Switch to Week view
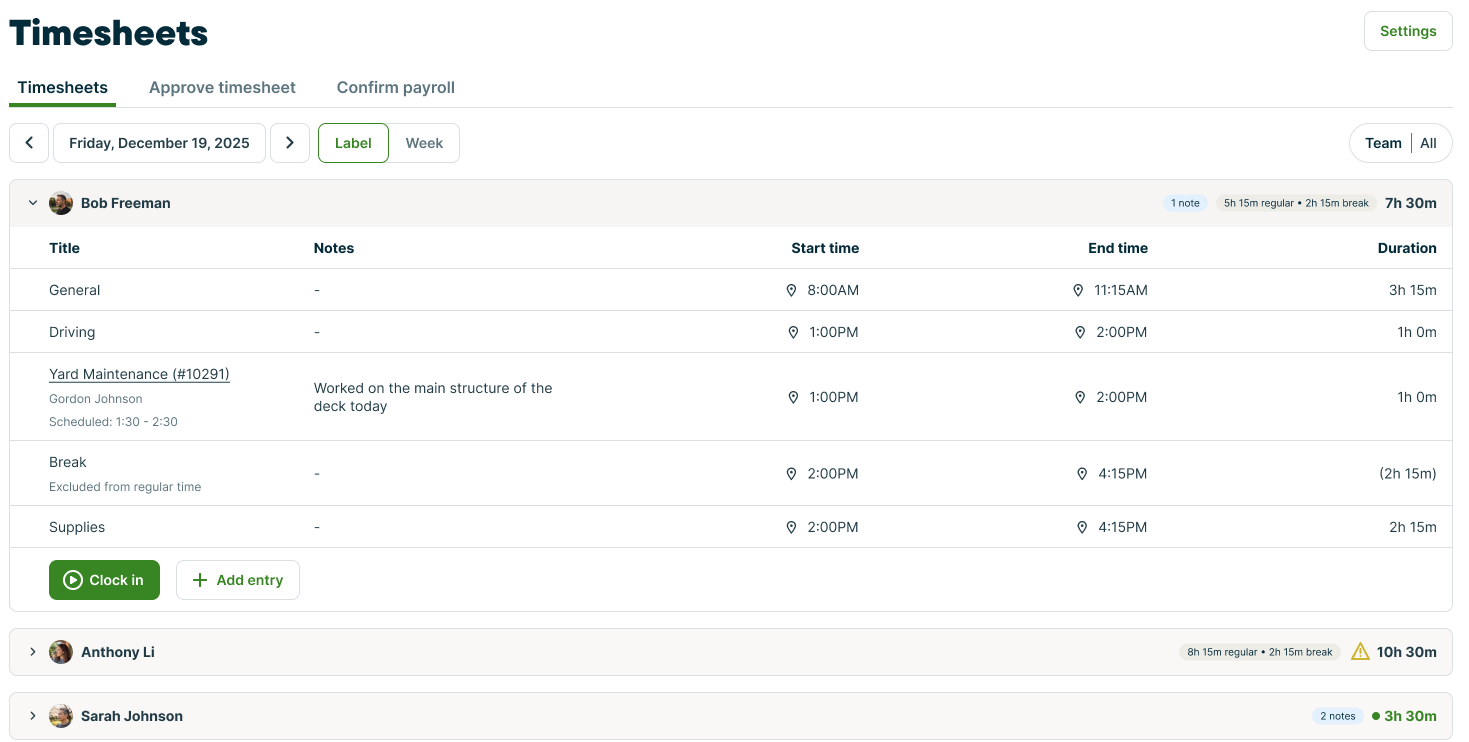Screen dimensions: 1469x742 pyautogui.click(x=424, y=143)
